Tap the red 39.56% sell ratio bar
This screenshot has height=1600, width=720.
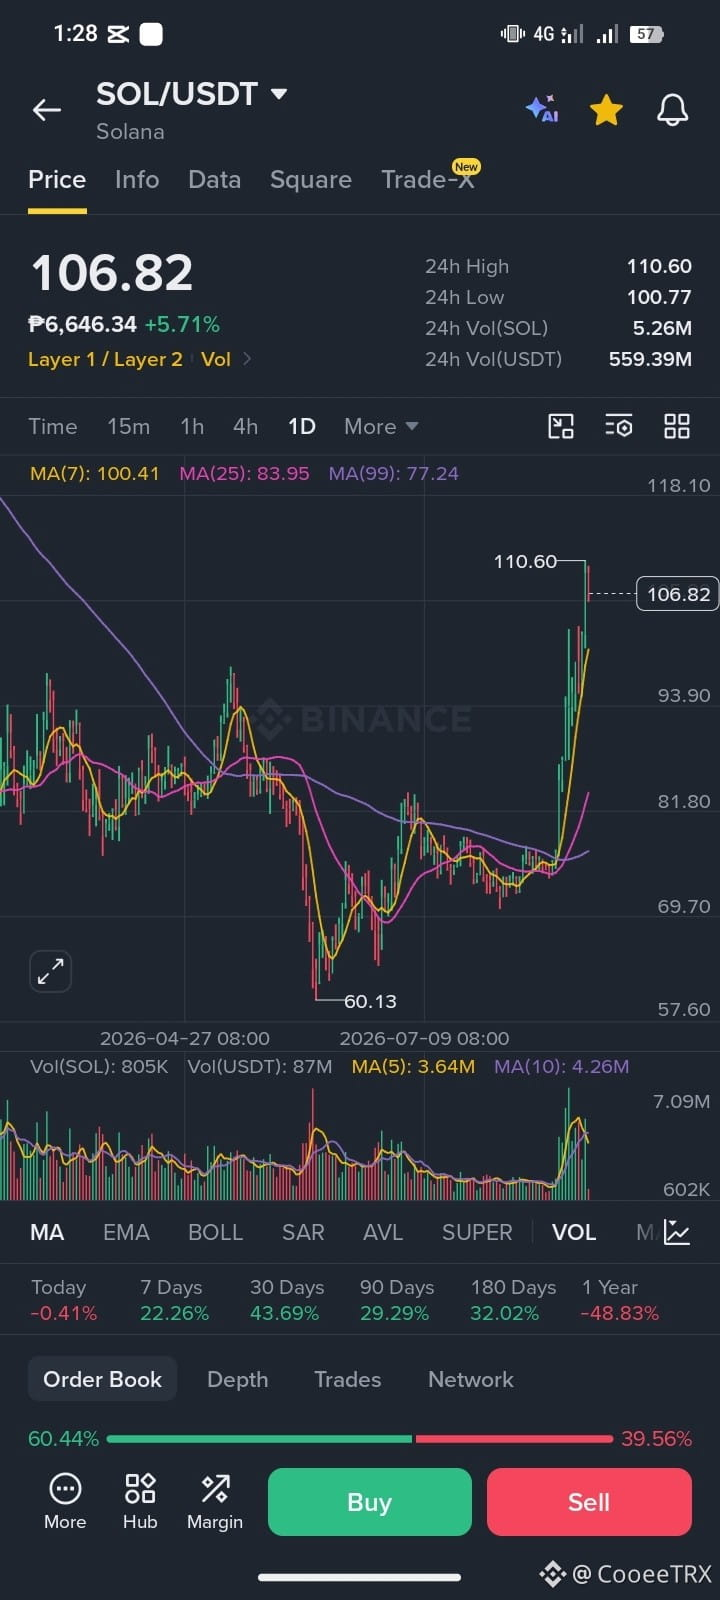click(x=514, y=1439)
